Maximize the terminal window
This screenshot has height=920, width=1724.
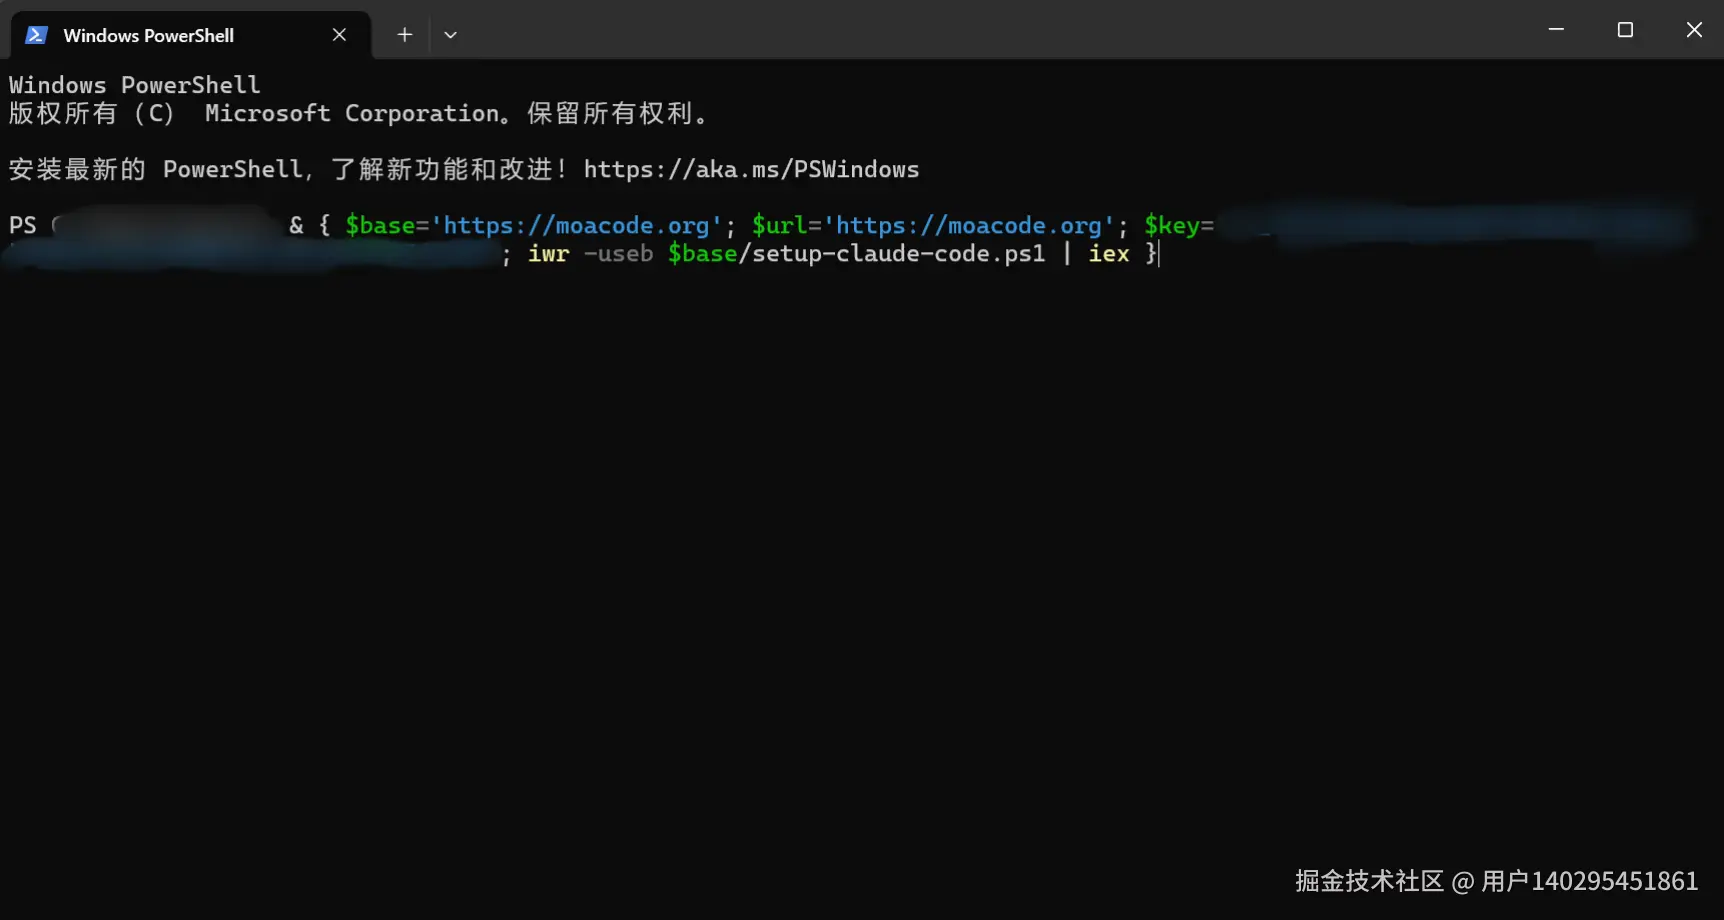coord(1625,30)
